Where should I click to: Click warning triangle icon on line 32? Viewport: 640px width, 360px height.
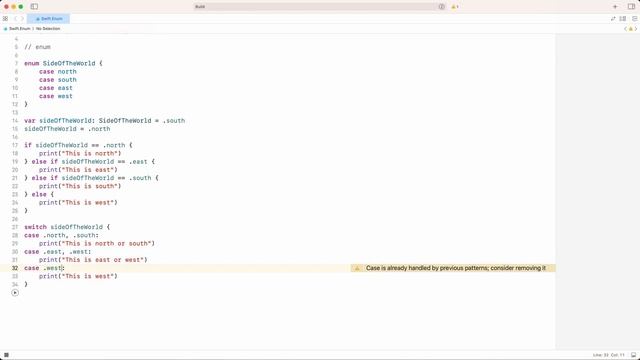(x=357, y=268)
